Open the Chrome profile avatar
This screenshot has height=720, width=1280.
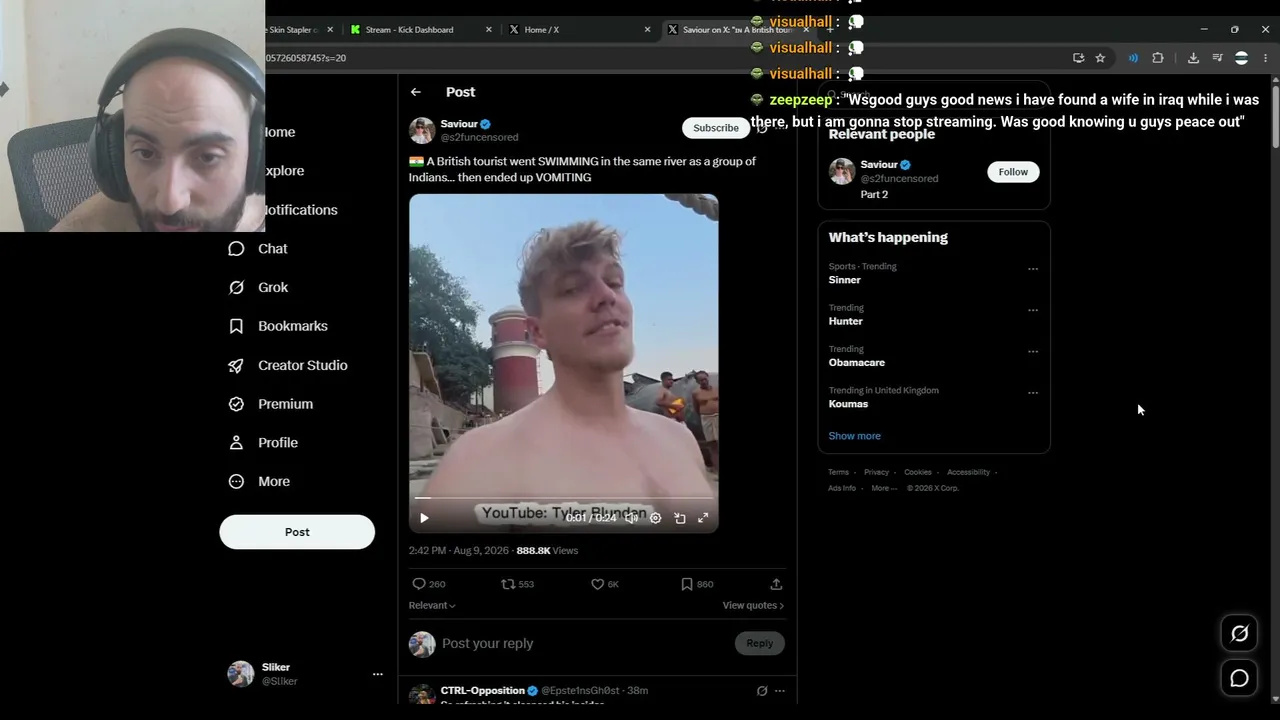tap(1241, 58)
